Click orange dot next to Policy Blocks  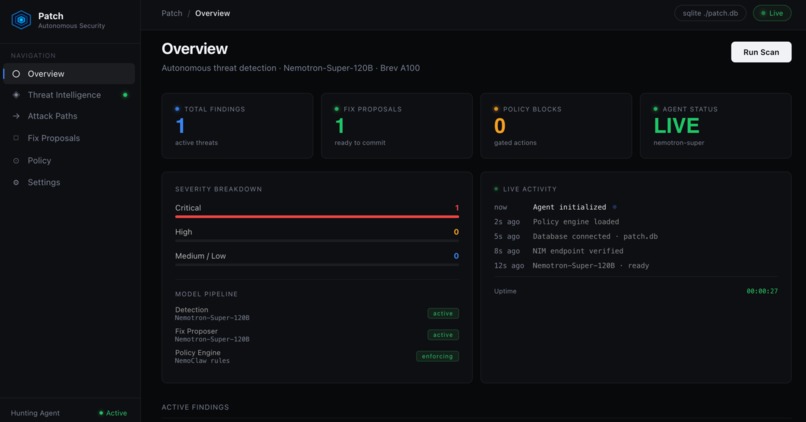pos(496,109)
